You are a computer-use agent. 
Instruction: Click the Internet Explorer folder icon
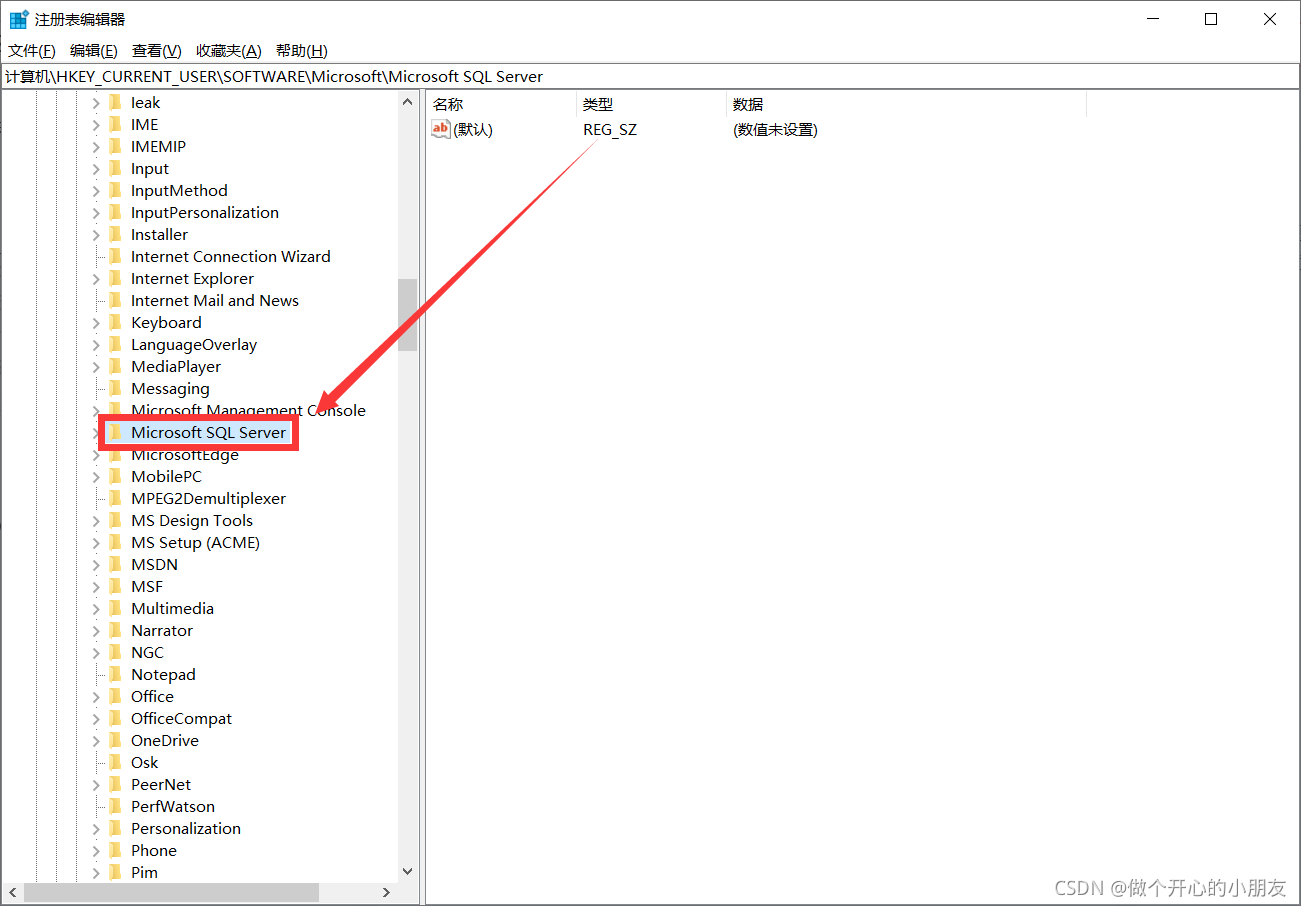[x=115, y=278]
